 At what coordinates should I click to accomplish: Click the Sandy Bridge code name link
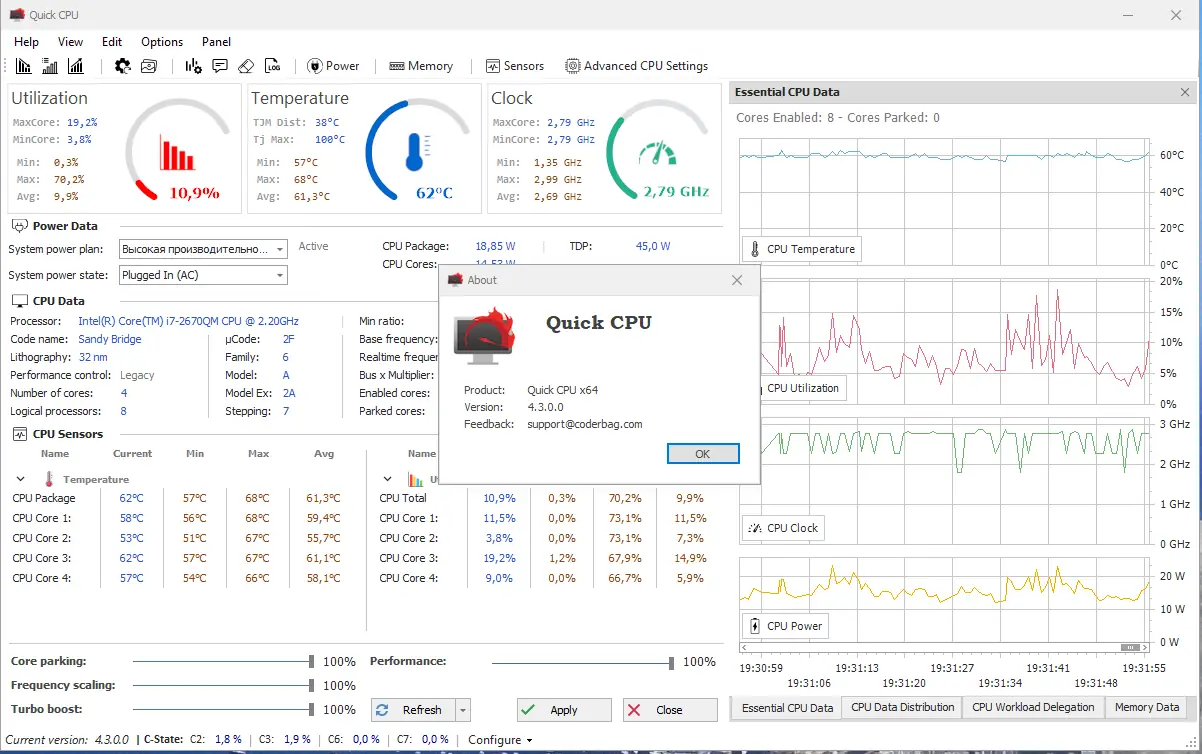point(110,339)
